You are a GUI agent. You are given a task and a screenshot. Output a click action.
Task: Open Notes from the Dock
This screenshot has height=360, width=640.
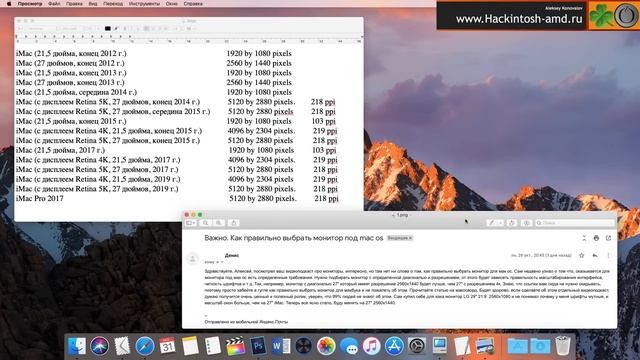click(x=190, y=346)
